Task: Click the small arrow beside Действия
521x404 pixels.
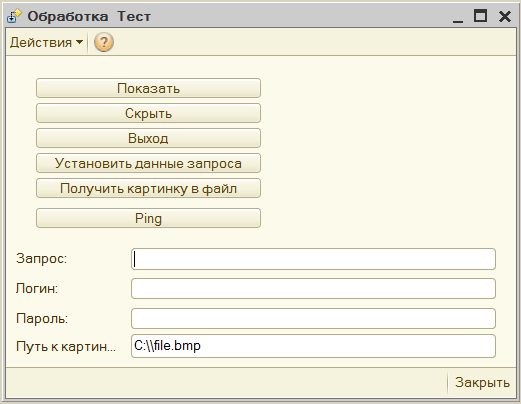Action: click(79, 42)
